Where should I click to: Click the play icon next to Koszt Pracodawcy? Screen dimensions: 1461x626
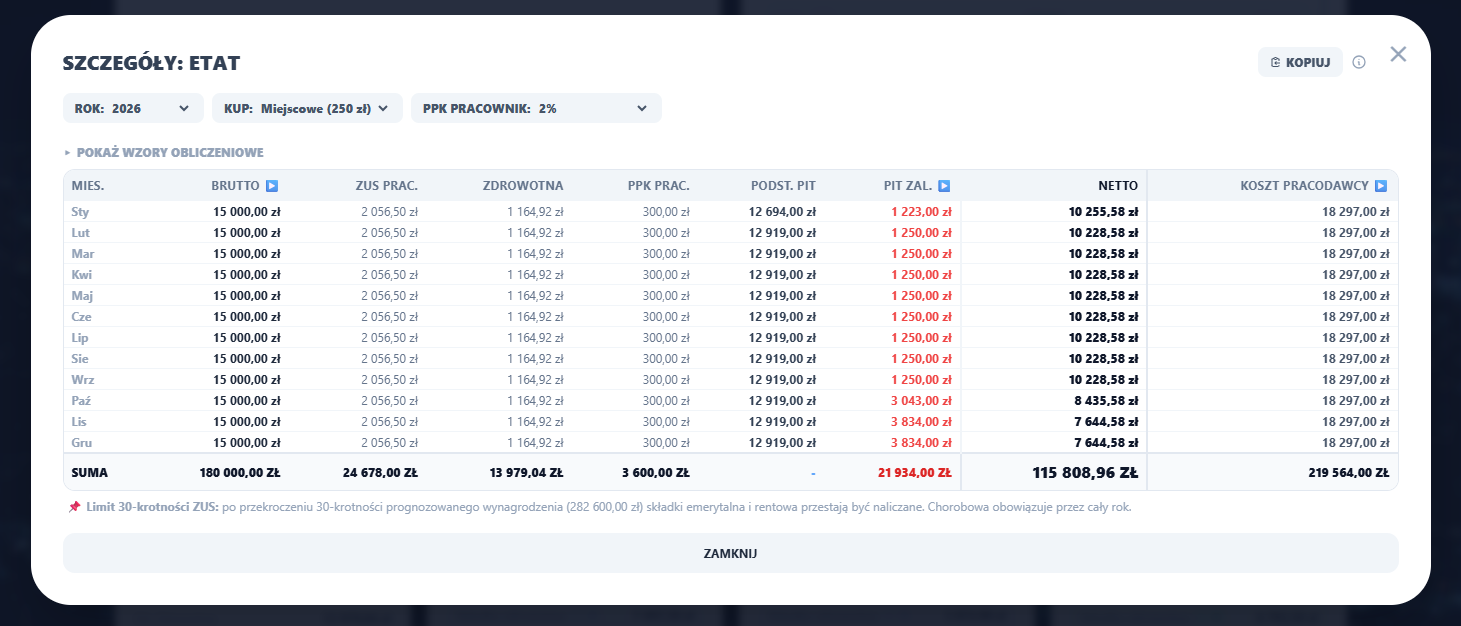[x=1381, y=185]
